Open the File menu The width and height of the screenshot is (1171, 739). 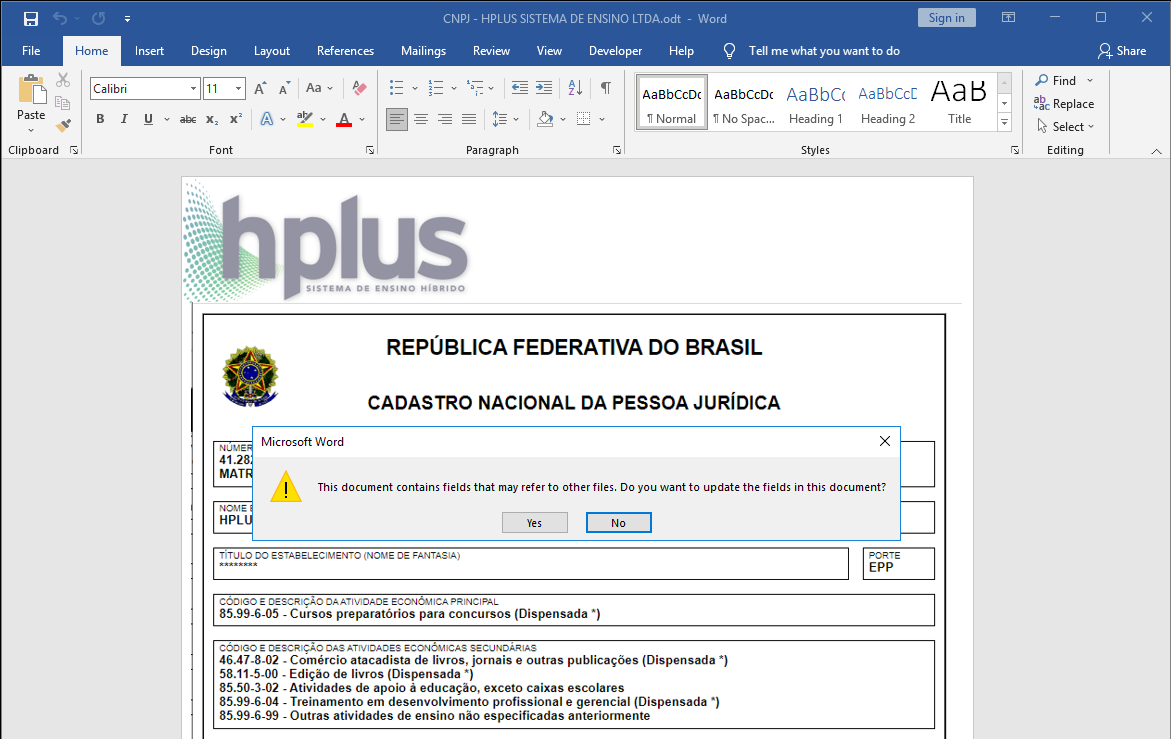tap(31, 51)
